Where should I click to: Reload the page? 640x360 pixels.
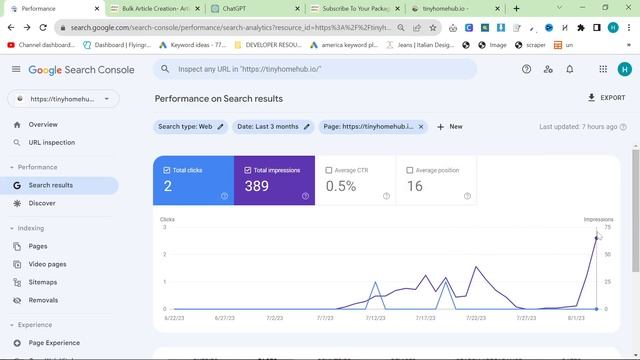(x=43, y=28)
